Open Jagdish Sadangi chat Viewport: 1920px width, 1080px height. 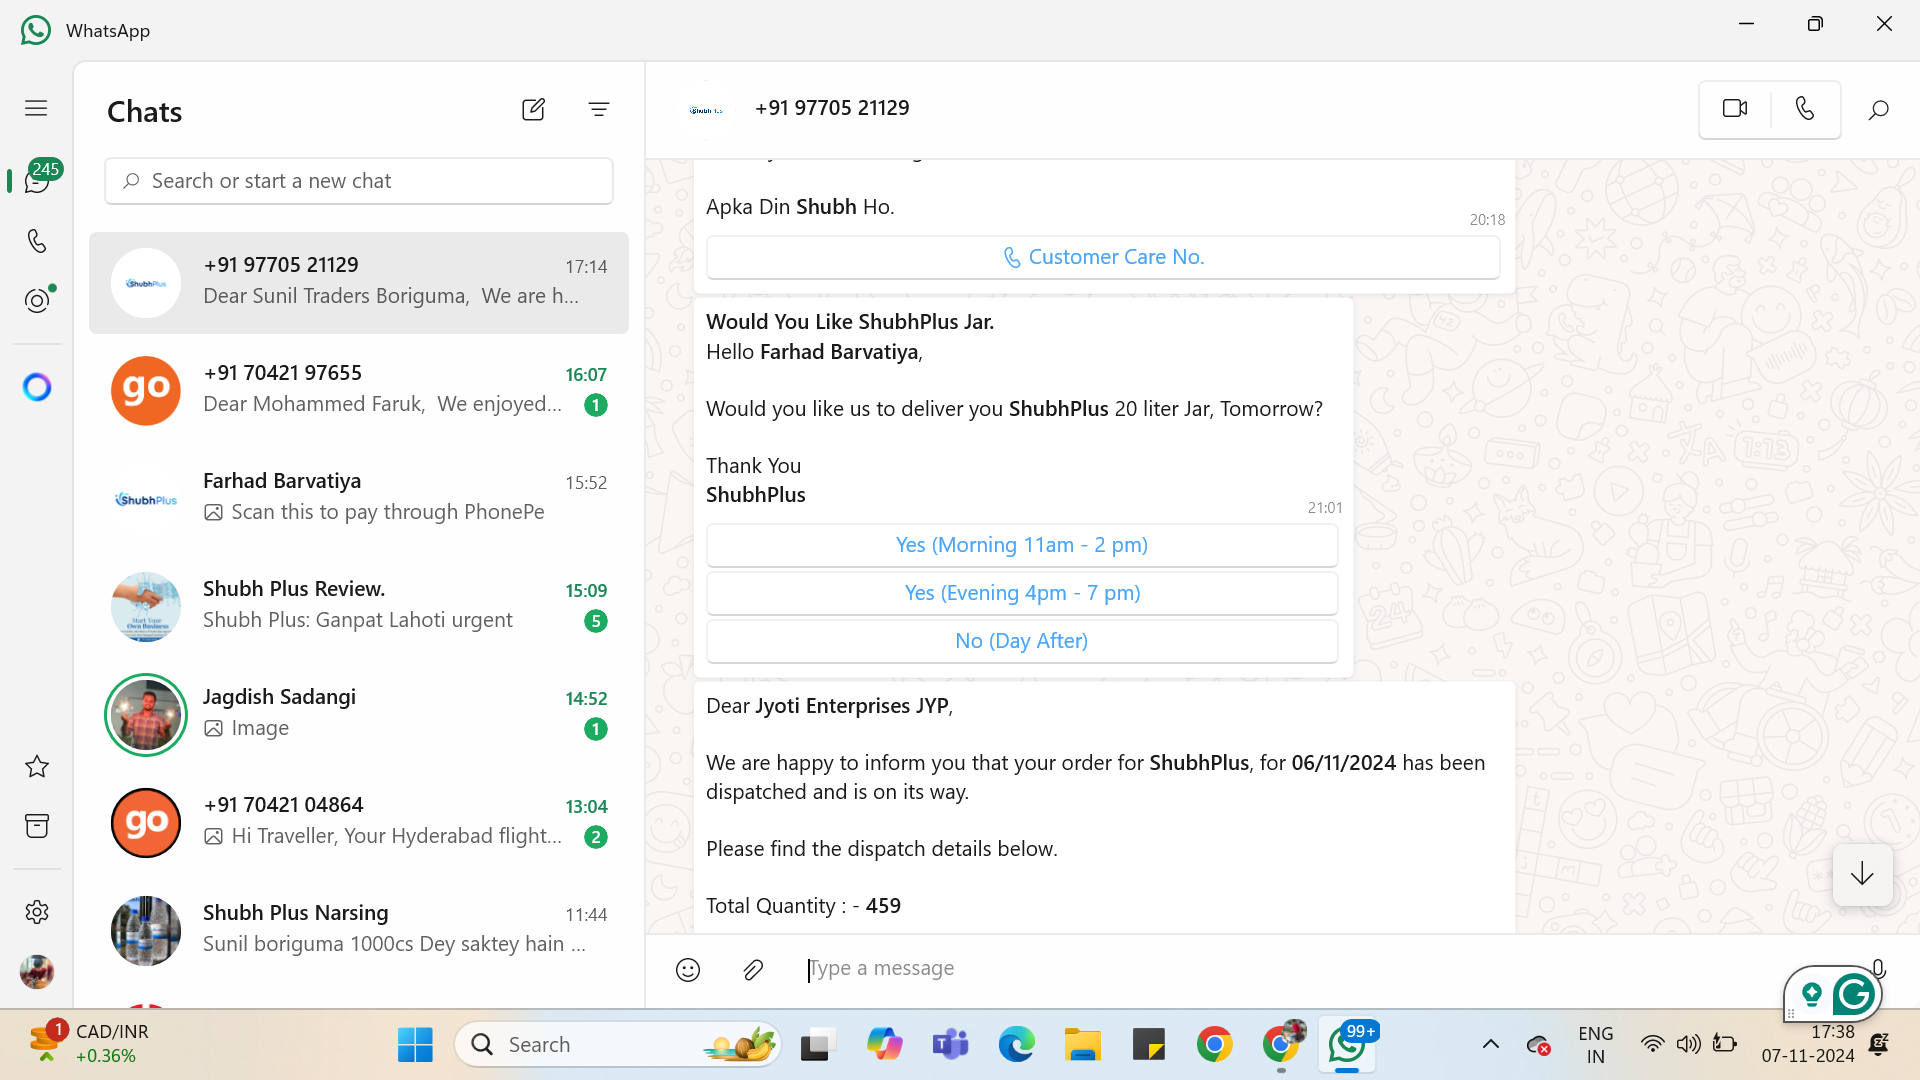tap(359, 715)
